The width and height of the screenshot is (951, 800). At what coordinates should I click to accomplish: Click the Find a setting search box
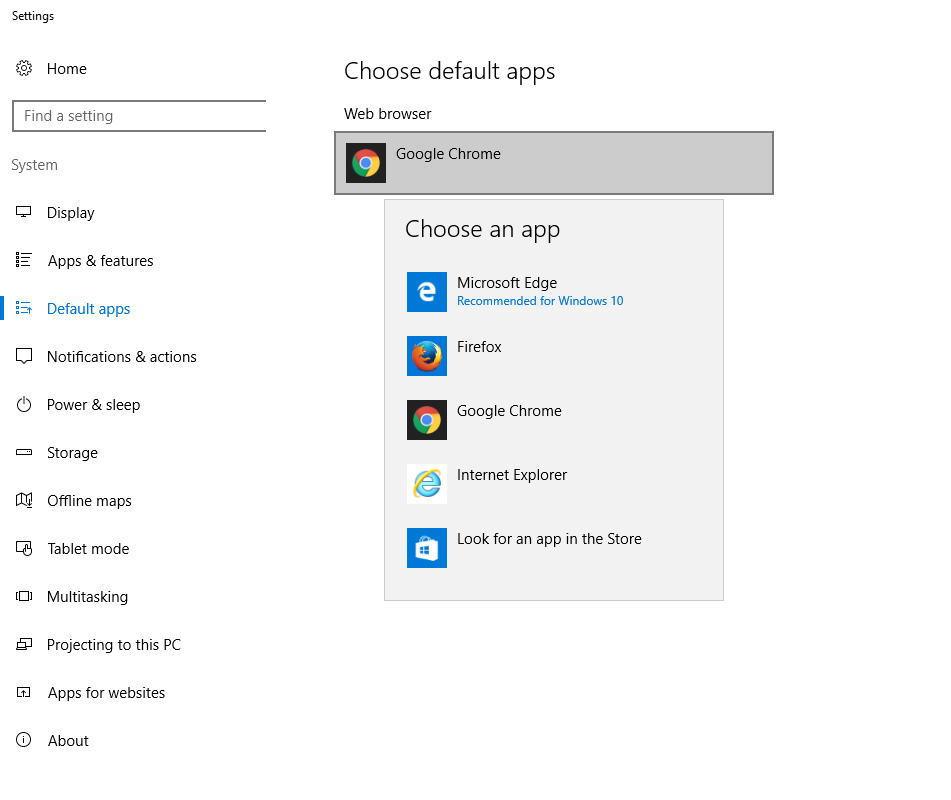tap(140, 116)
